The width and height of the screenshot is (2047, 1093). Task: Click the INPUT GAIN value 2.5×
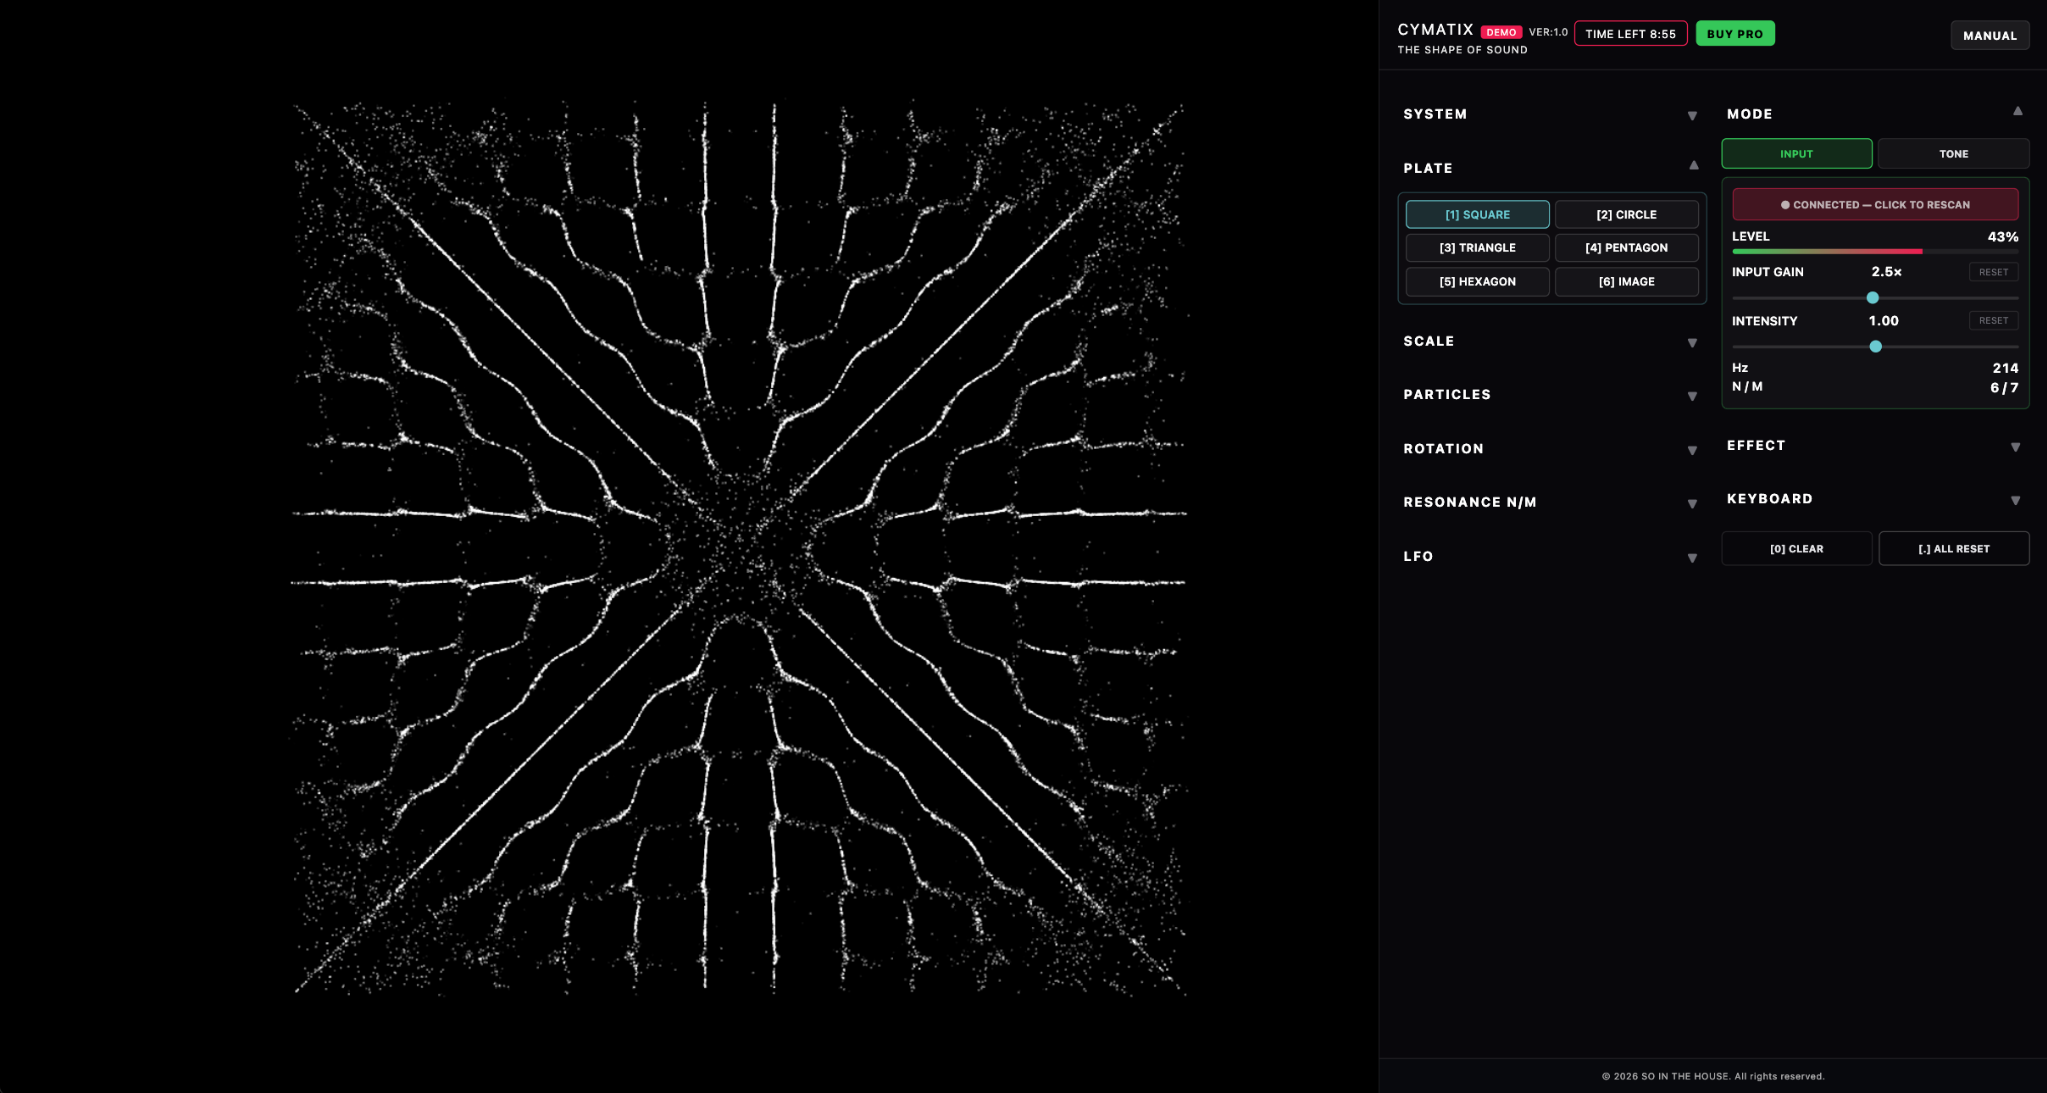click(x=1886, y=272)
